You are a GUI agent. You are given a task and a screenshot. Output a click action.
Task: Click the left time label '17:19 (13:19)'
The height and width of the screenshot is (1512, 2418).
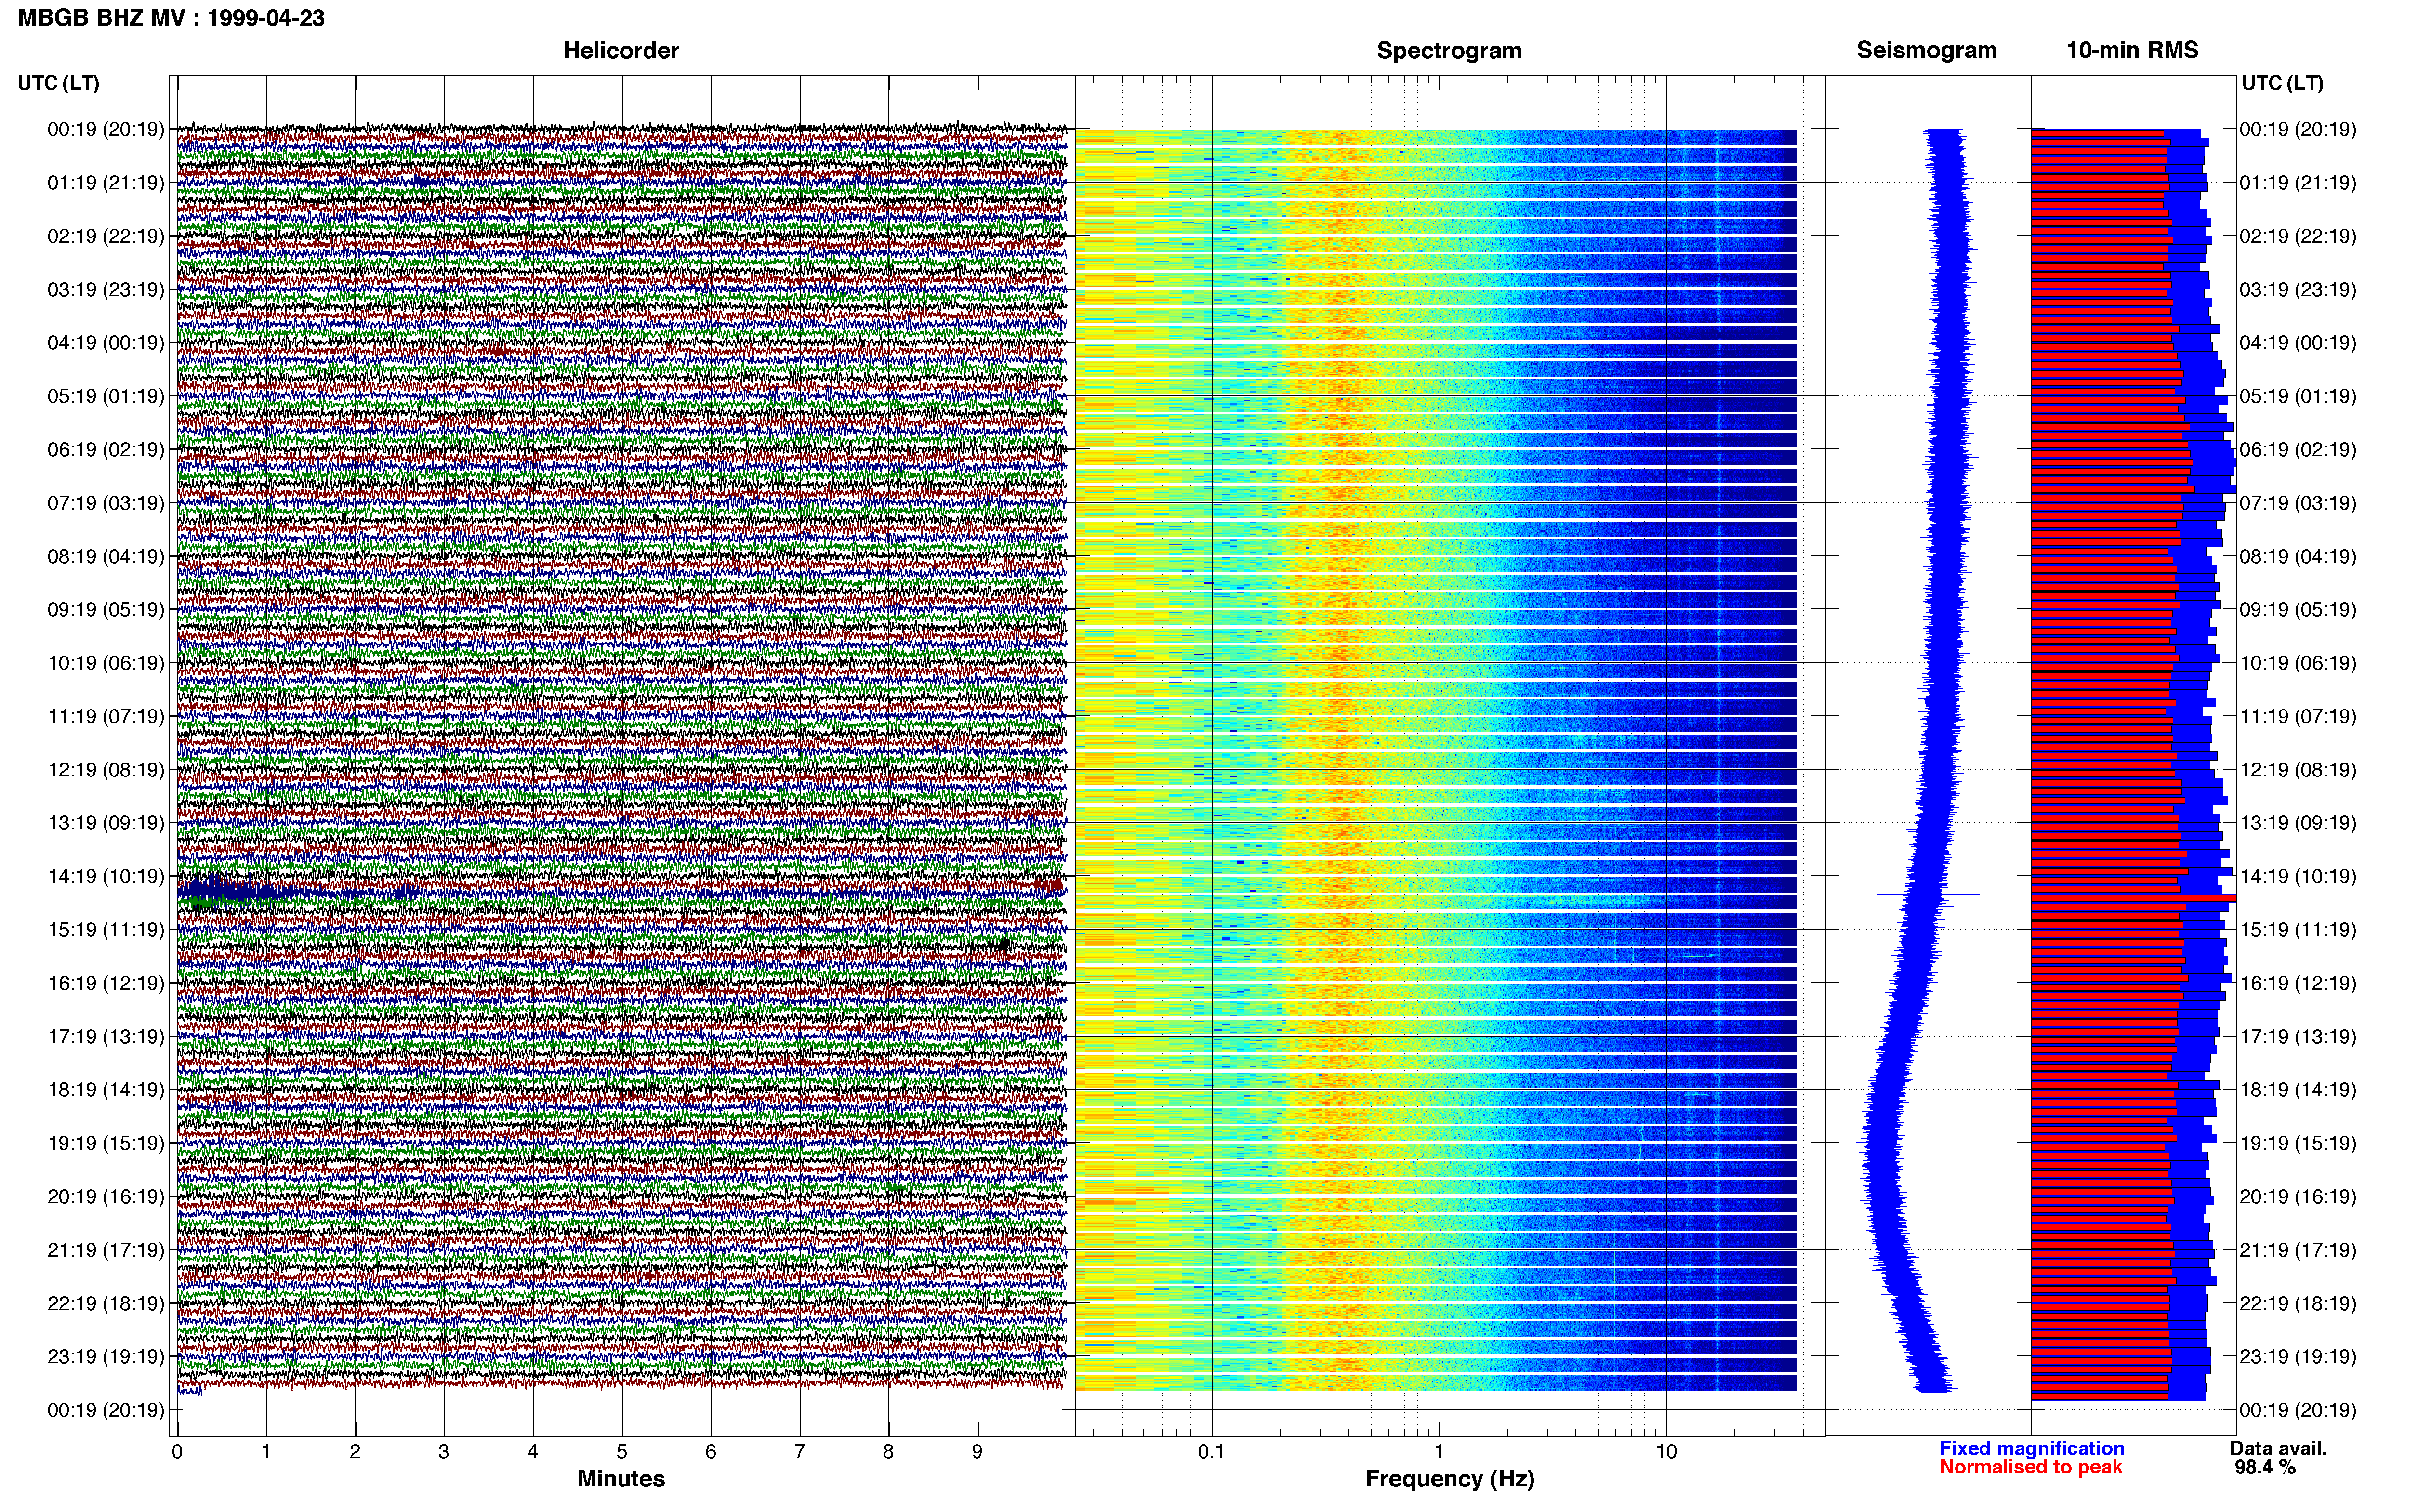click(x=106, y=1037)
